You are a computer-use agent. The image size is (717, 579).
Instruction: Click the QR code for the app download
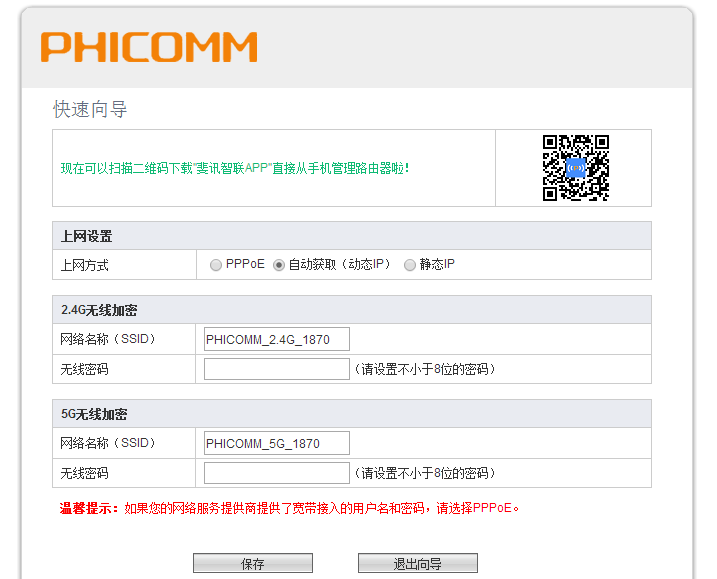(576, 168)
